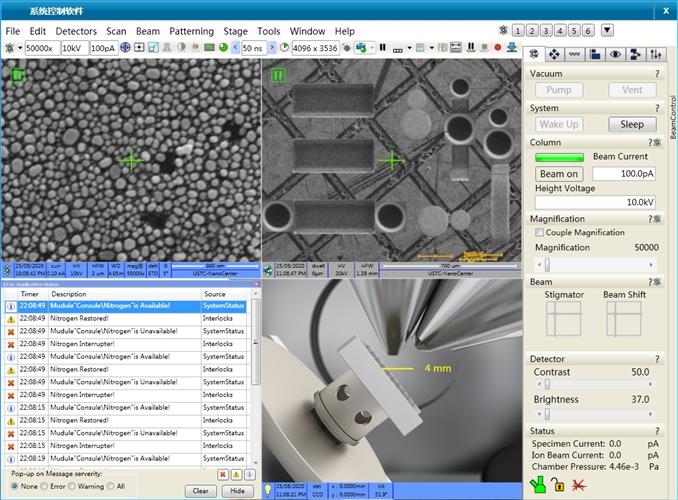Click the crosshair beam centering icon in toolbar
The width and height of the screenshot is (678, 500).
(x=125, y=48)
